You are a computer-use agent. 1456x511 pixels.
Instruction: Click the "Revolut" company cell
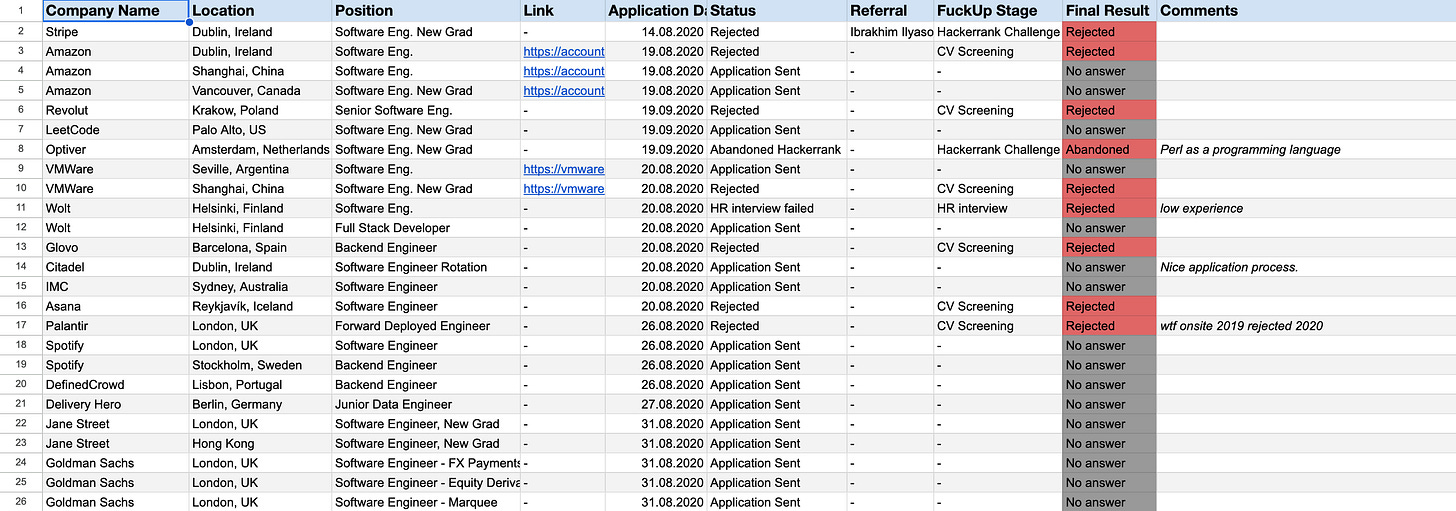[115, 110]
